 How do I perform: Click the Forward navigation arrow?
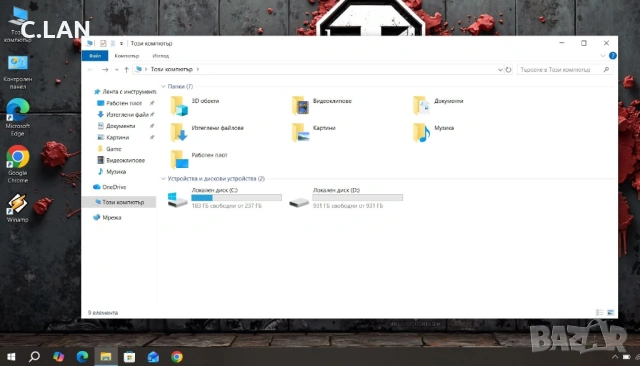(x=105, y=70)
